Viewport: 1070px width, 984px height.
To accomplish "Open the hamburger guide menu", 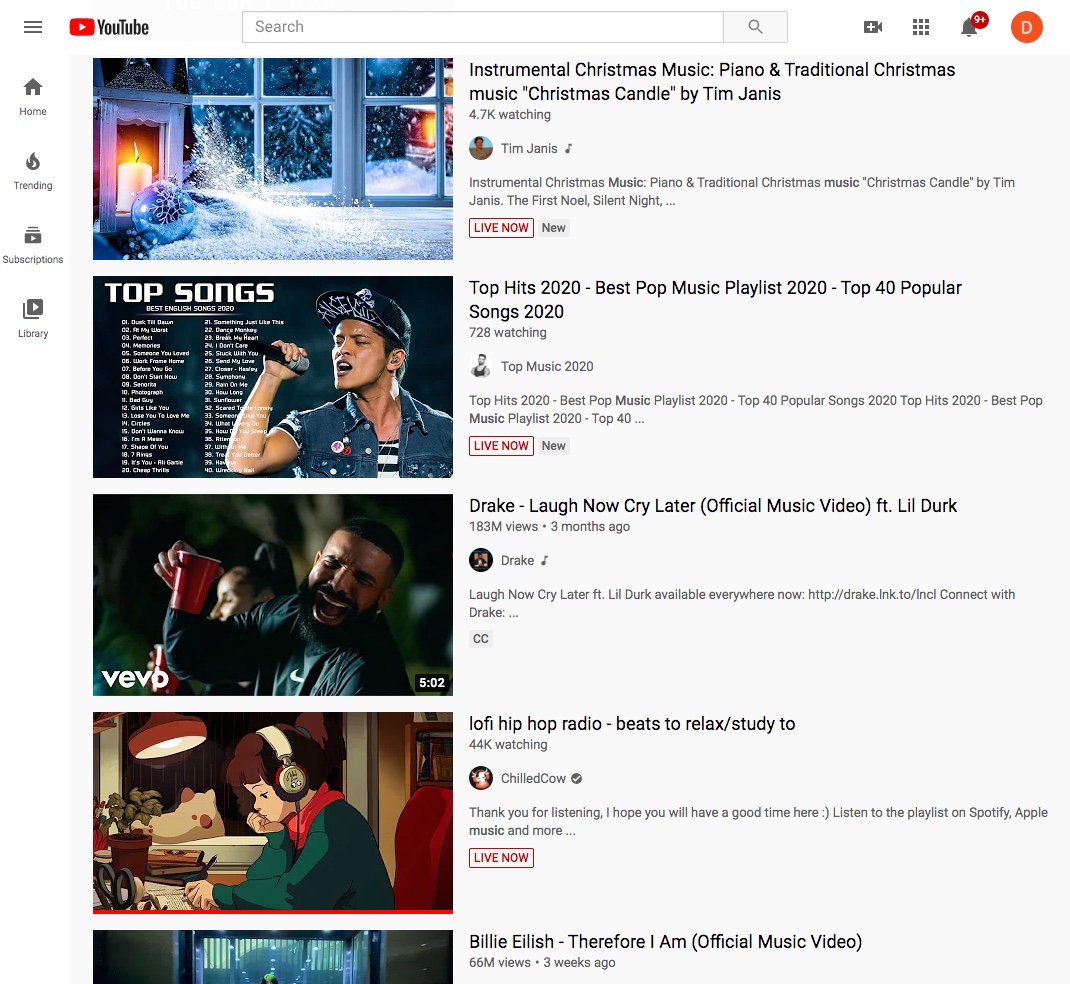I will 33,27.
